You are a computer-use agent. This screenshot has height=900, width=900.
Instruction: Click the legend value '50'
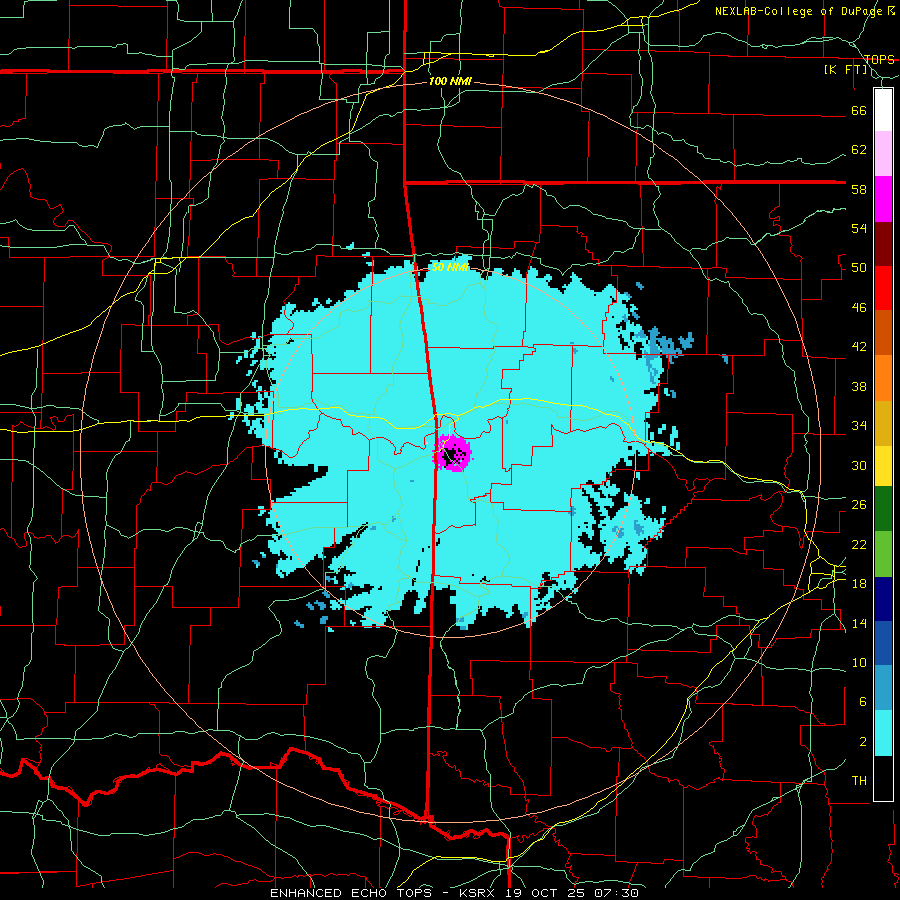(x=859, y=268)
